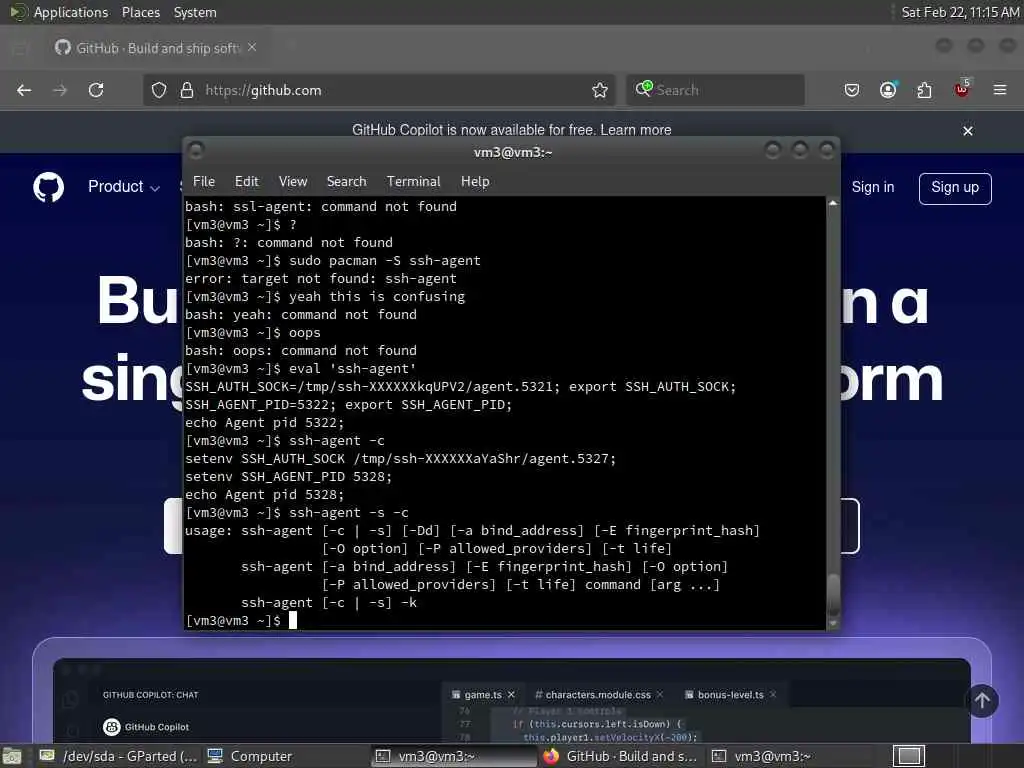Show site security padlock info
This screenshot has width=1024, height=768.
[x=187, y=90]
